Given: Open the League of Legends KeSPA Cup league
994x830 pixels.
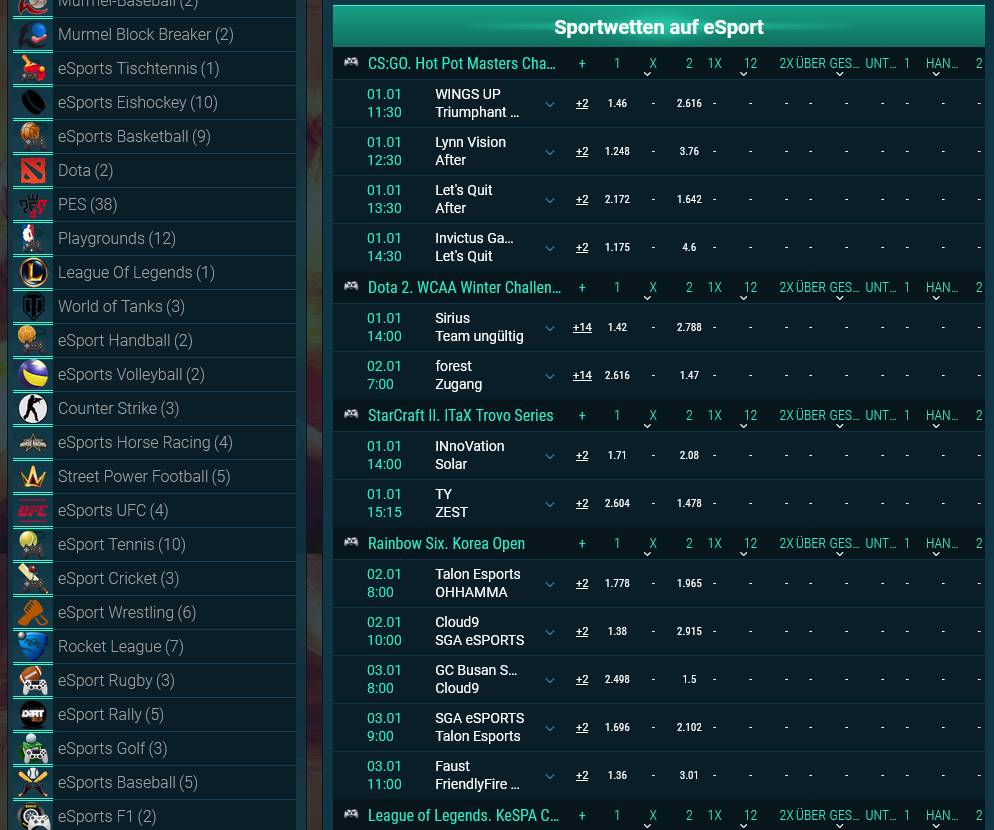Looking at the screenshot, I should tap(463, 815).
